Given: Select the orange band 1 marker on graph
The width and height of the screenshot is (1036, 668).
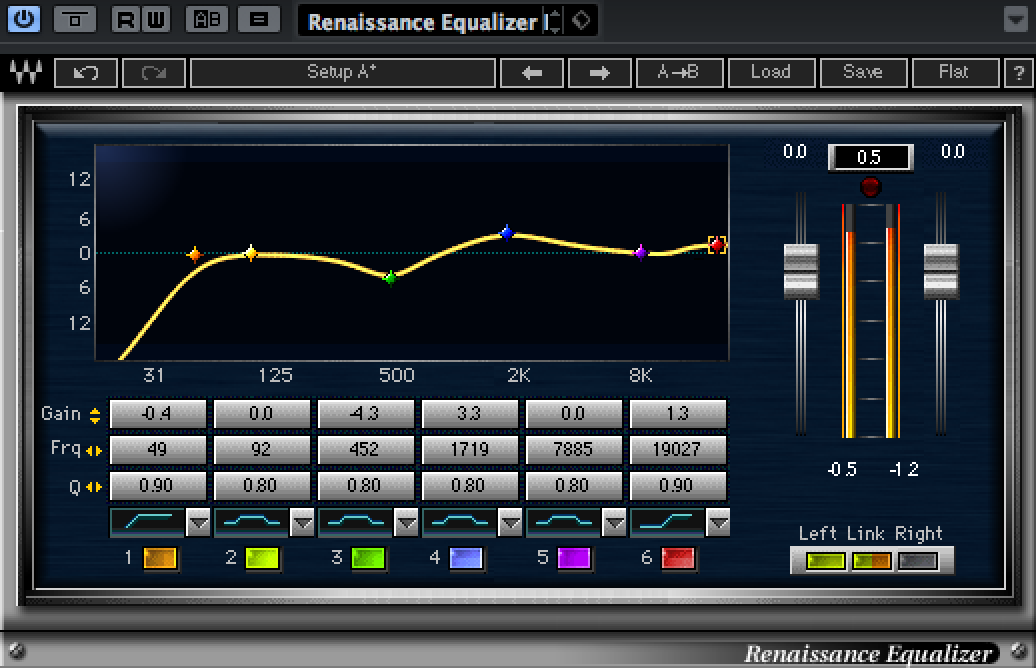Looking at the screenshot, I should pyautogui.click(x=194, y=254).
